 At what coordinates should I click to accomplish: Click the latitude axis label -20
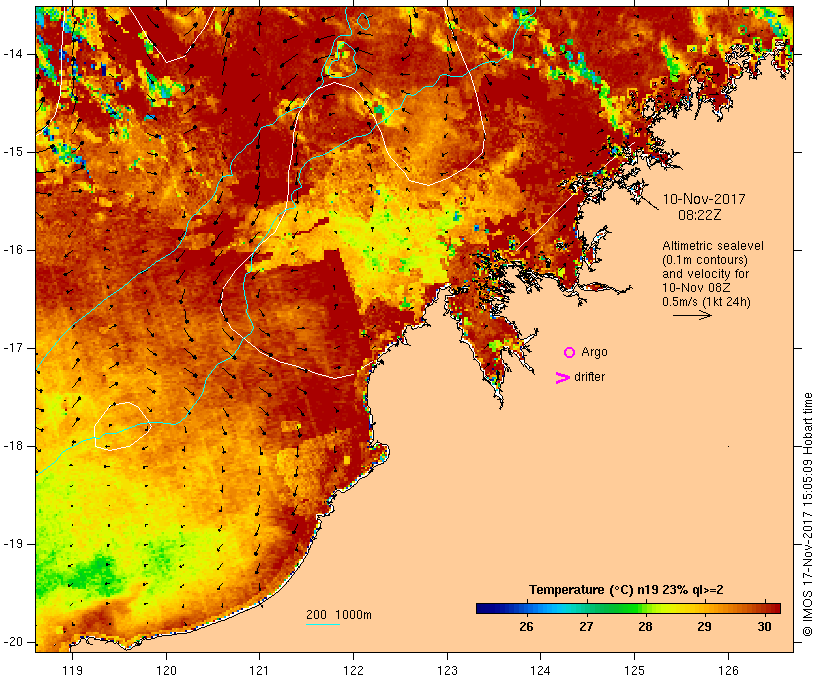tap(13, 642)
